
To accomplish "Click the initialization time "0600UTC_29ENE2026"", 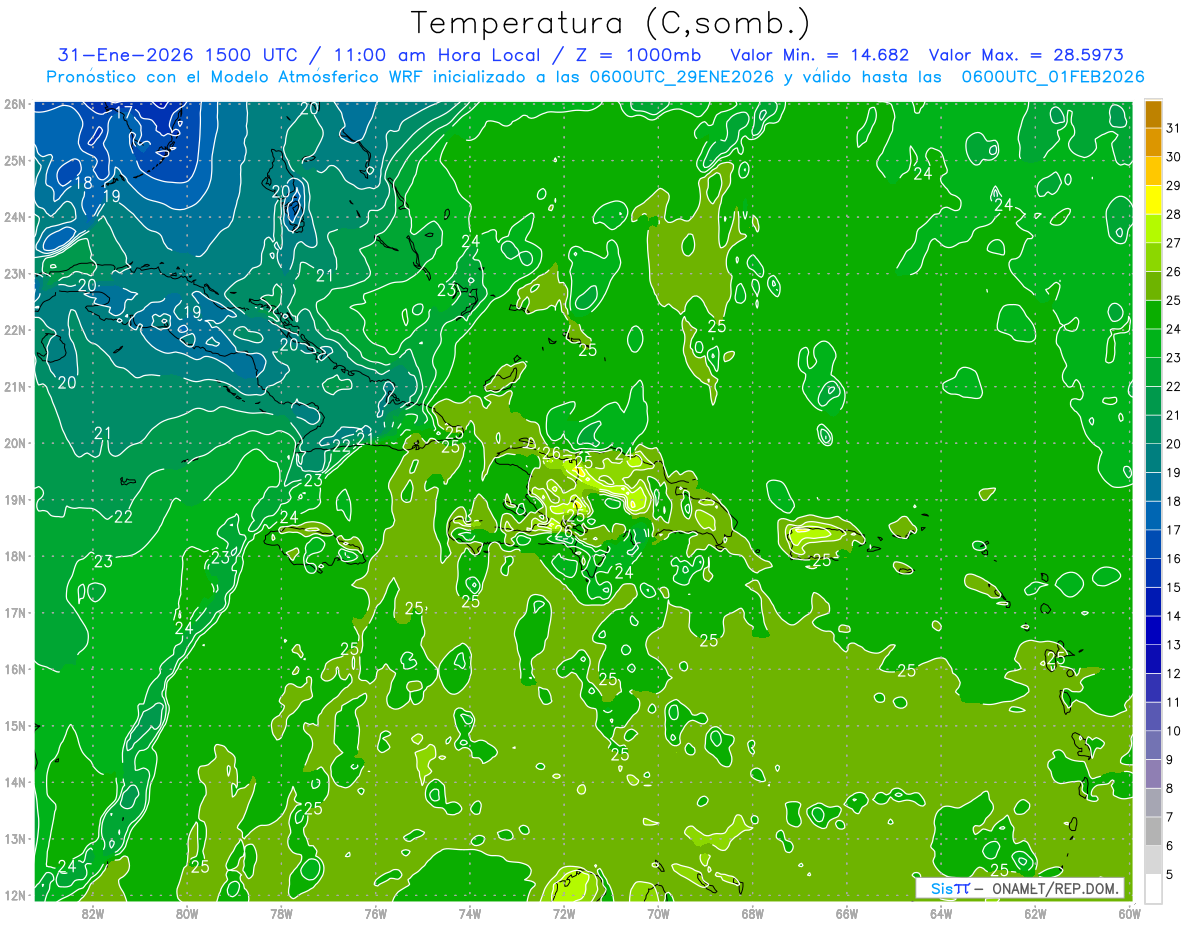I will tap(682, 77).
